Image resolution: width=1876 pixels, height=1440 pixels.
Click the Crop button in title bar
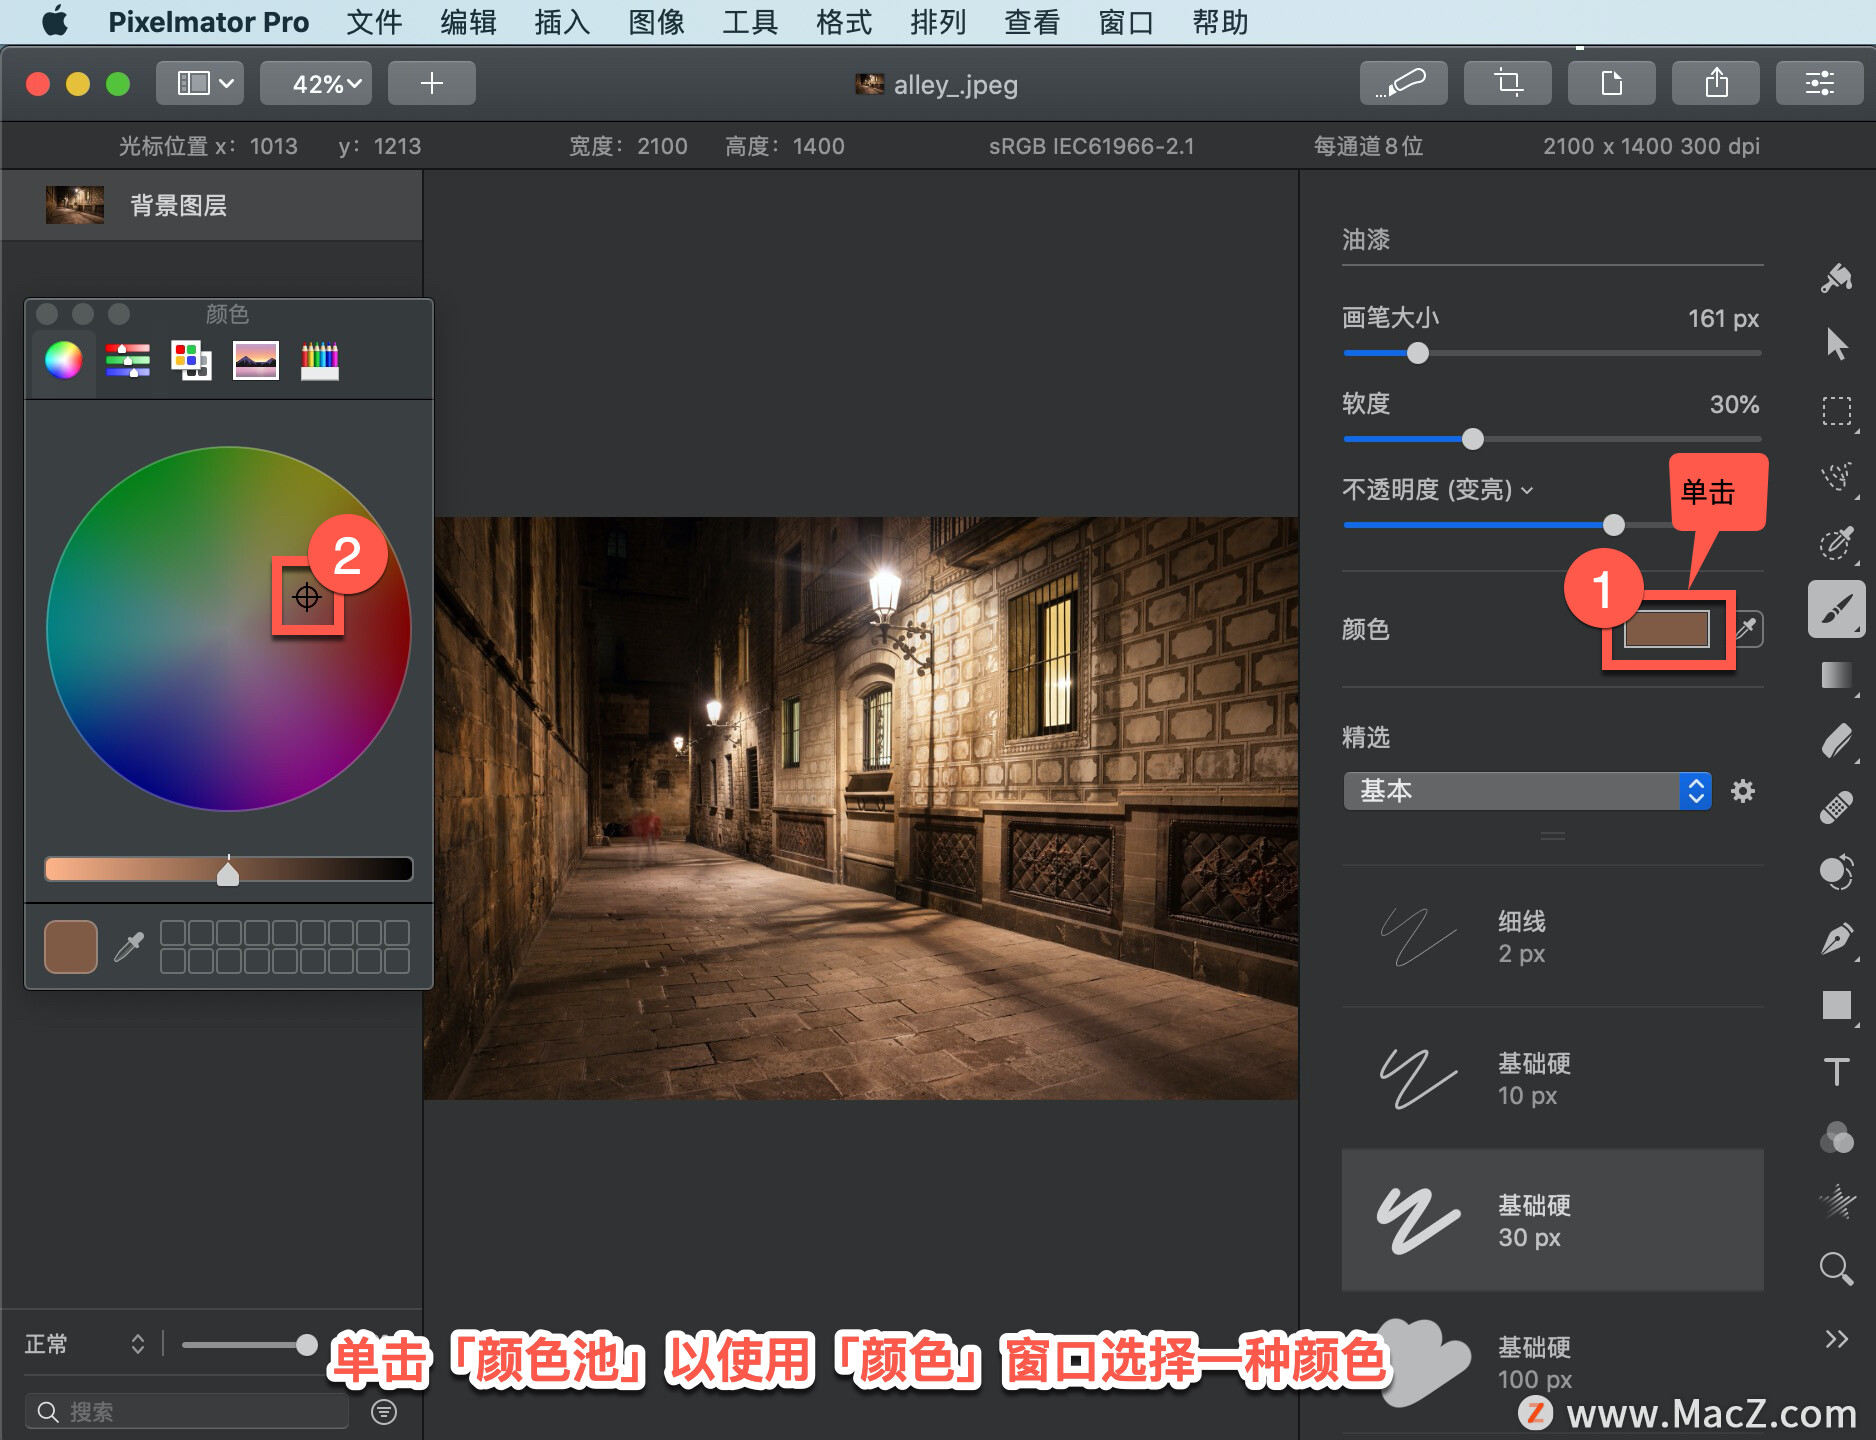click(1507, 83)
